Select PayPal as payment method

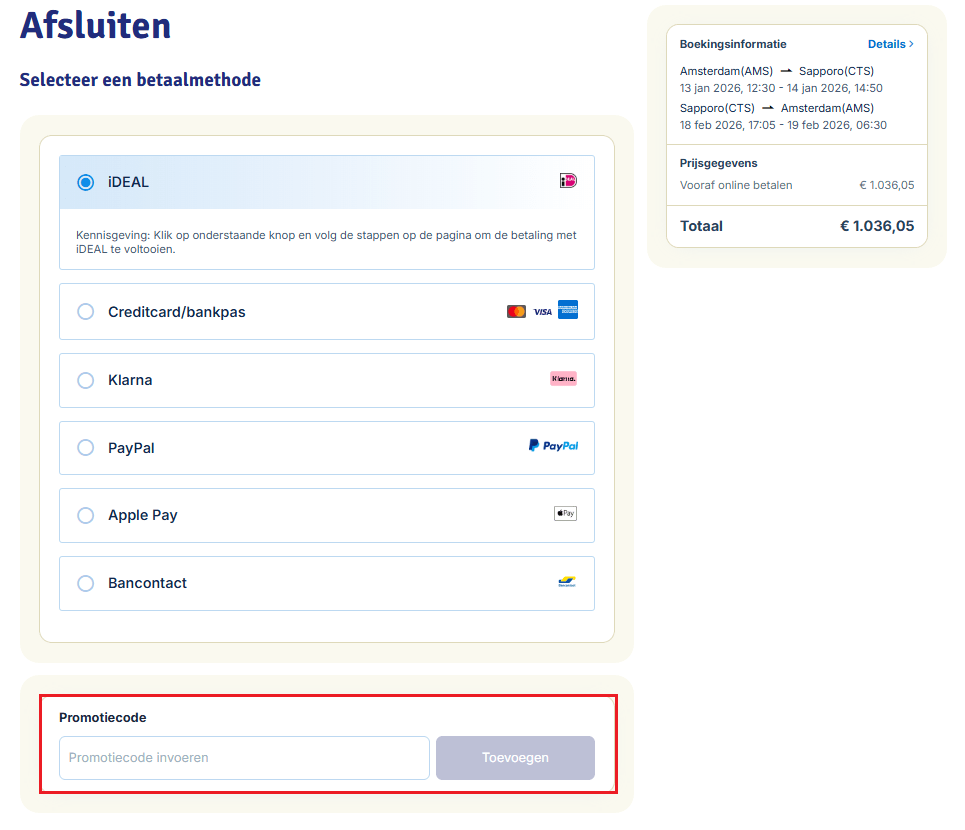point(85,447)
